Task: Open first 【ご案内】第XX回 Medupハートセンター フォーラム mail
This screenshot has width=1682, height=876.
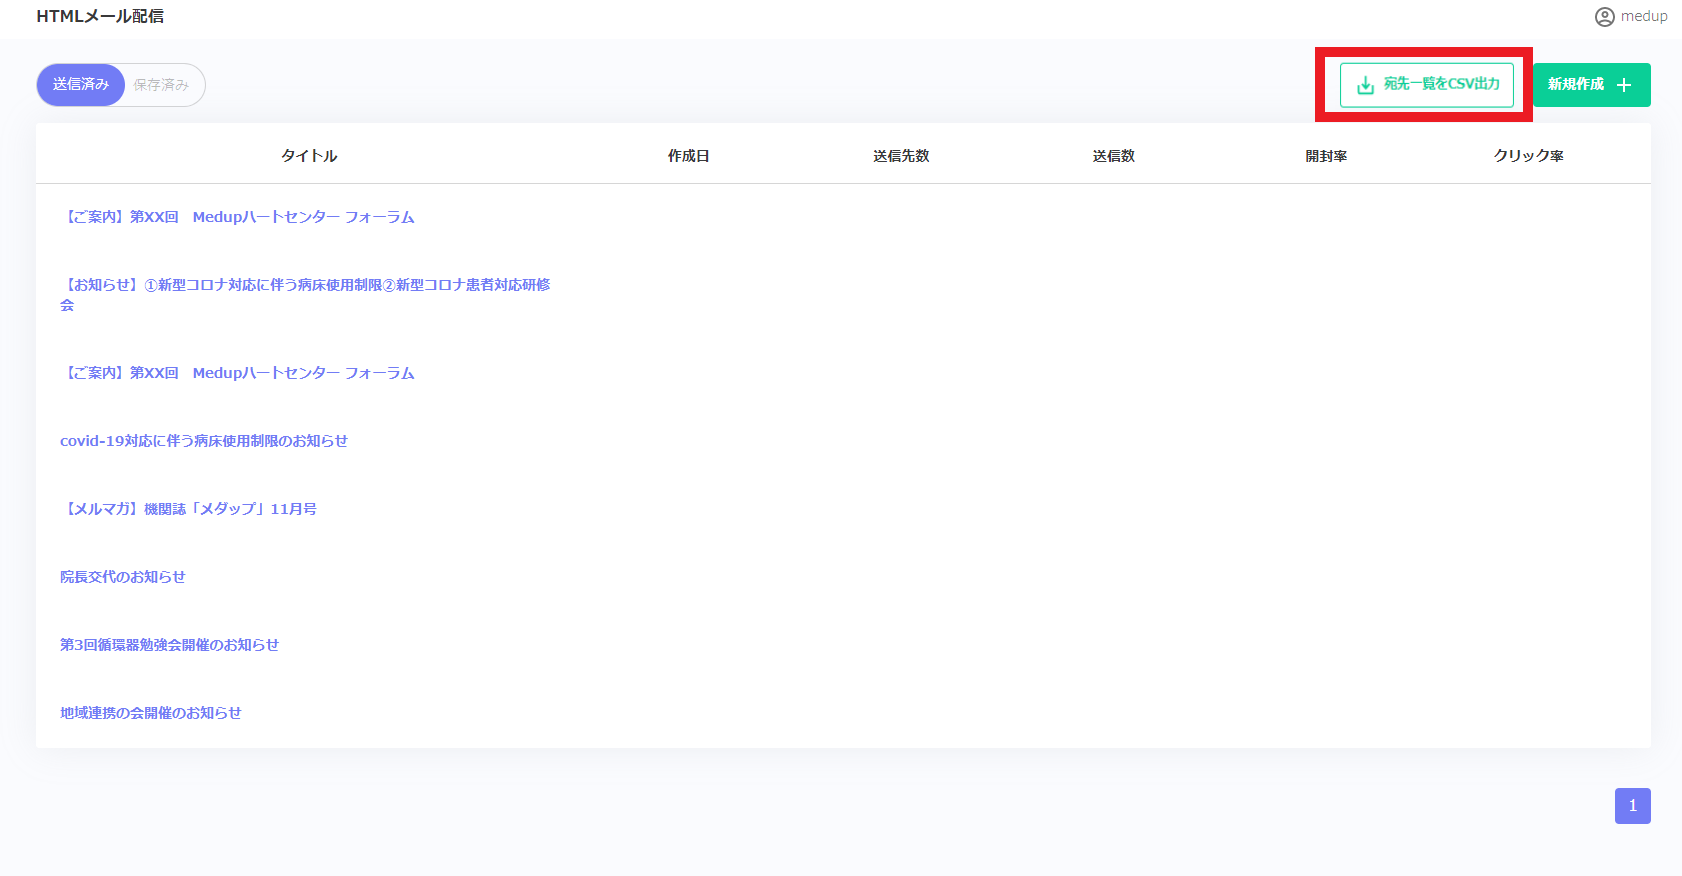Action: (237, 217)
